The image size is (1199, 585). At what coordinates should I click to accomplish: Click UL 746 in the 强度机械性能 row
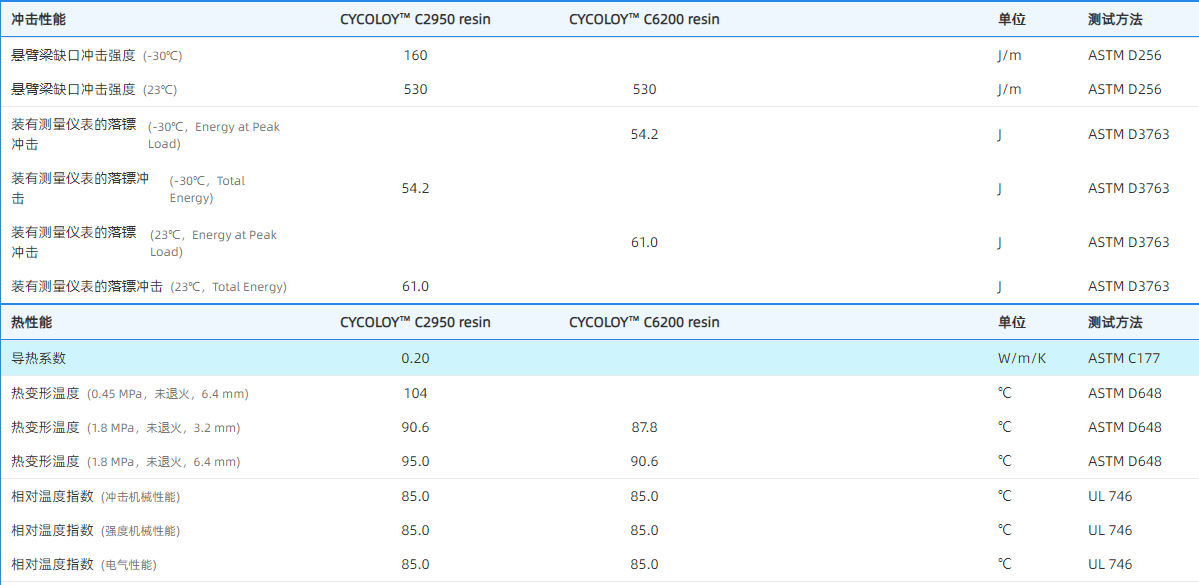pos(1110,531)
